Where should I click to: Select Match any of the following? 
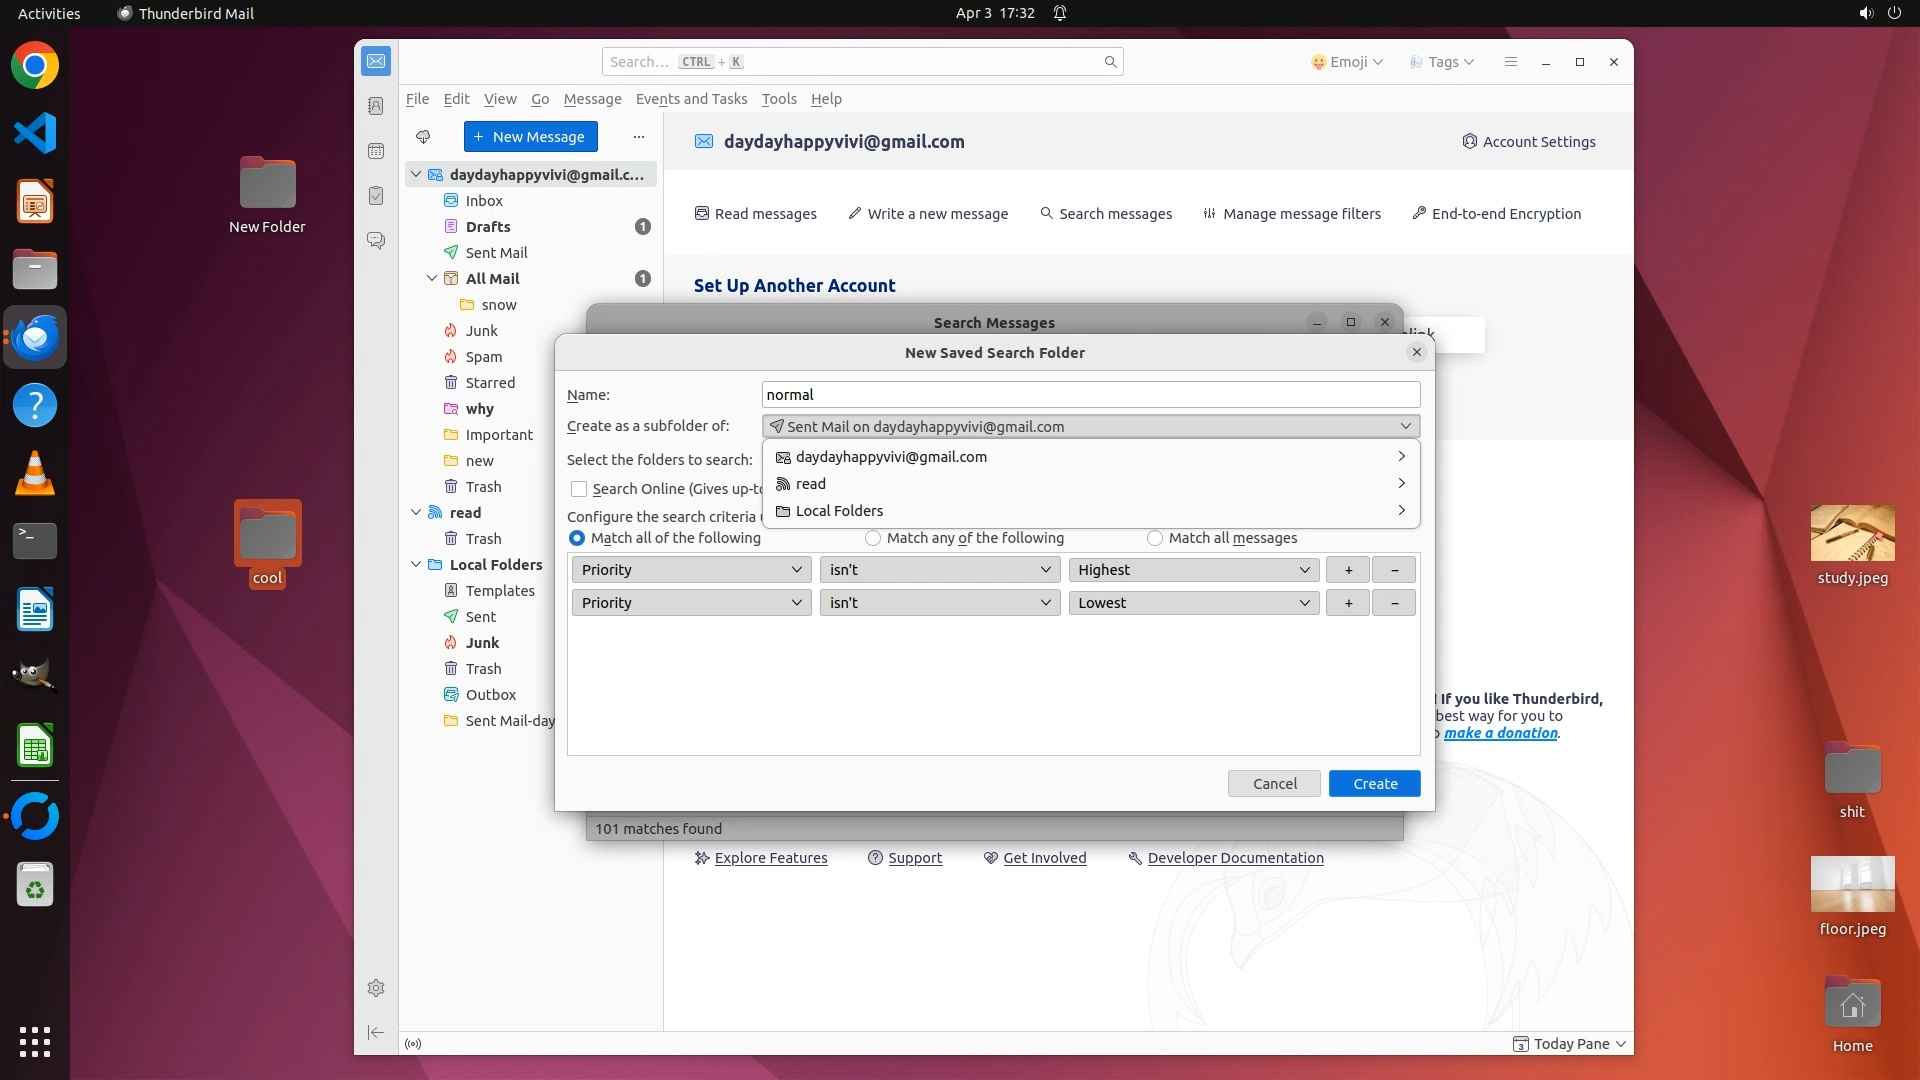[873, 538]
